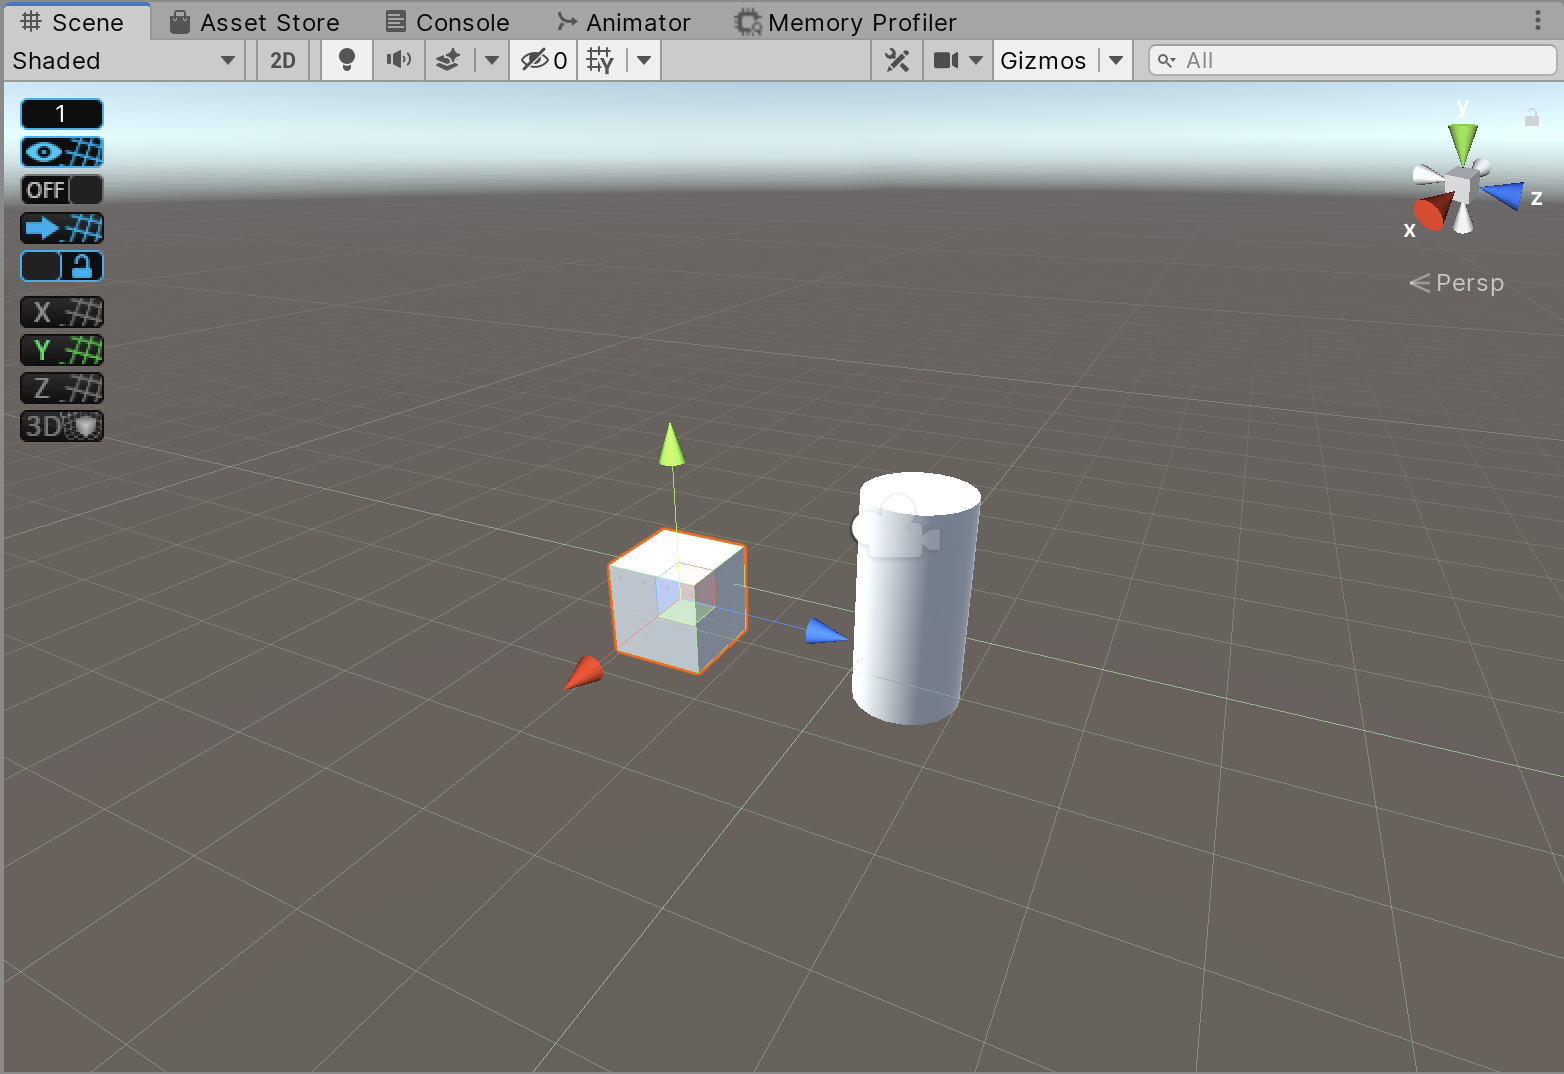The height and width of the screenshot is (1074, 1564).
Task: Toggle 2D view mode
Action: 283,61
